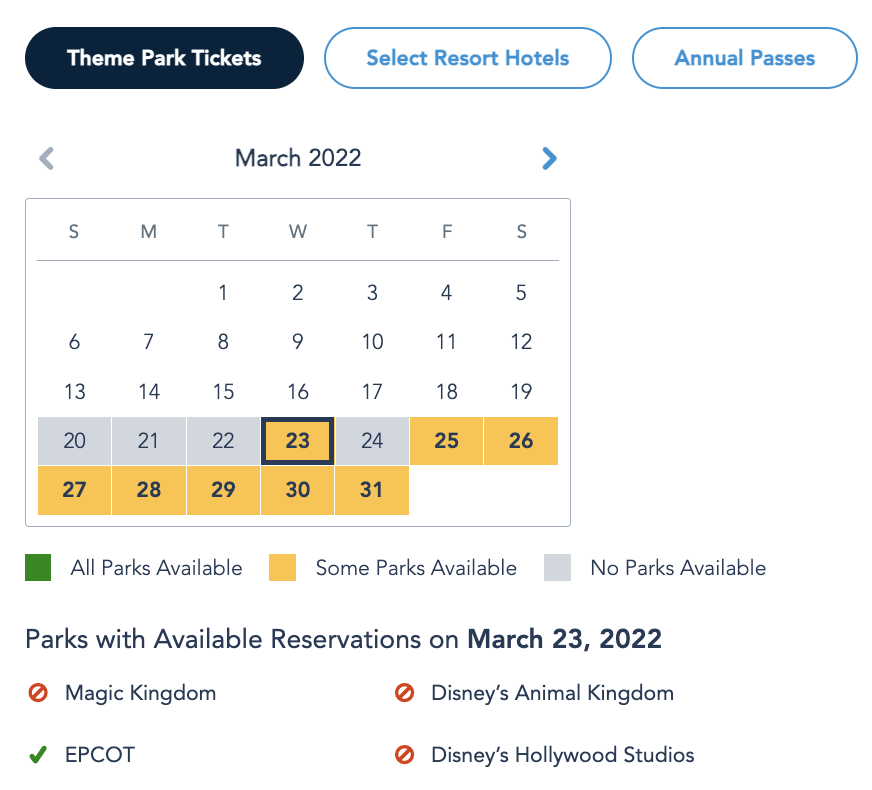Click the March 2022 month heading
This screenshot has height=790, width=872.
(298, 158)
